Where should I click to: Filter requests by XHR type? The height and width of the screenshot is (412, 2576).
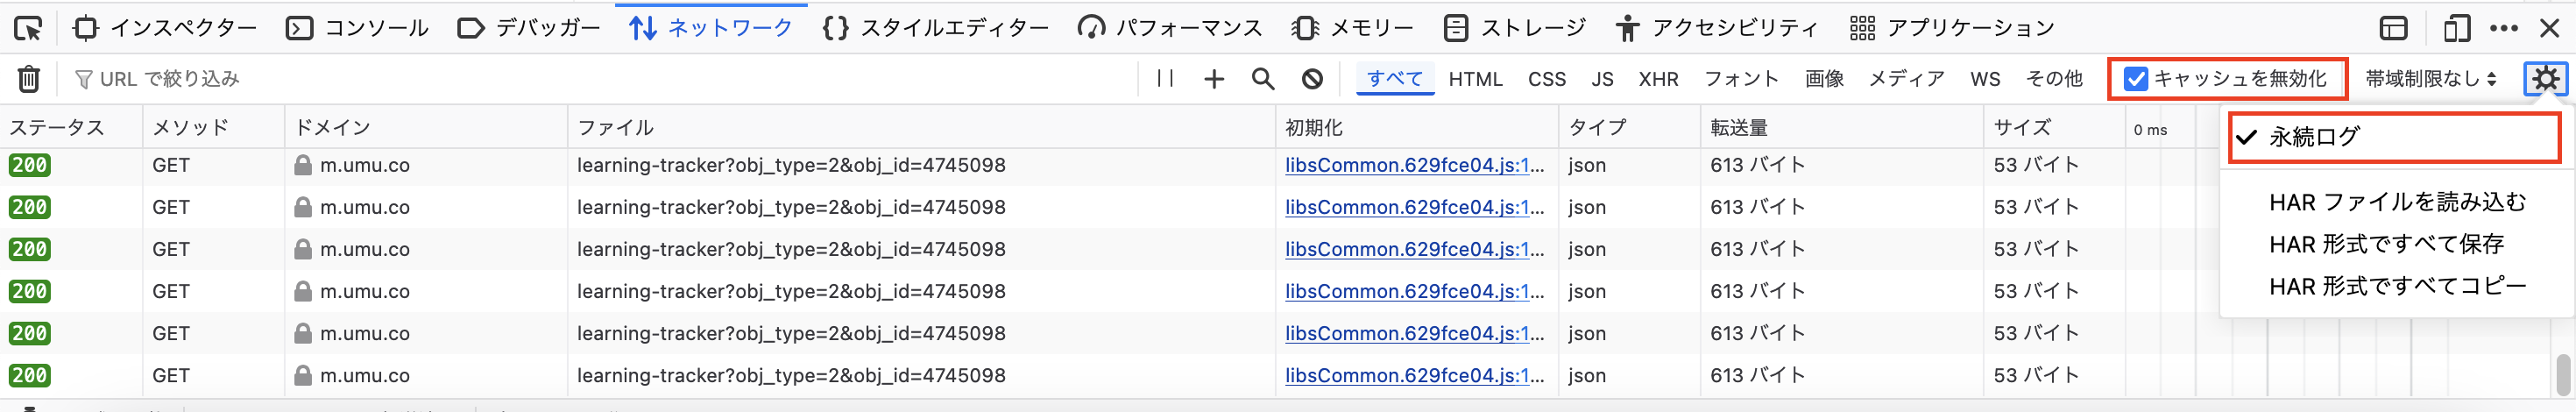(x=1658, y=79)
